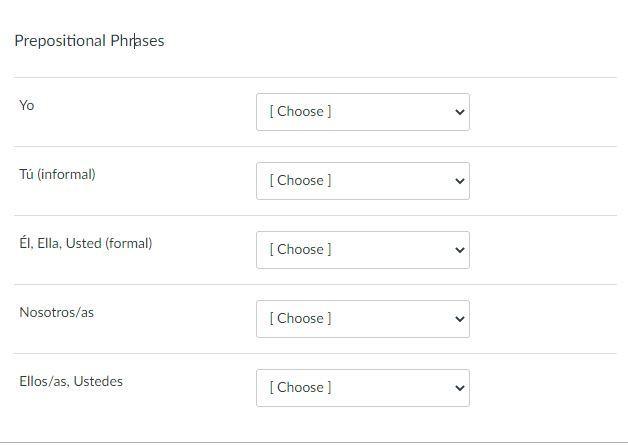Click the chevron arrow in Tú's dropdown
This screenshot has width=628, height=446.
click(x=459, y=181)
